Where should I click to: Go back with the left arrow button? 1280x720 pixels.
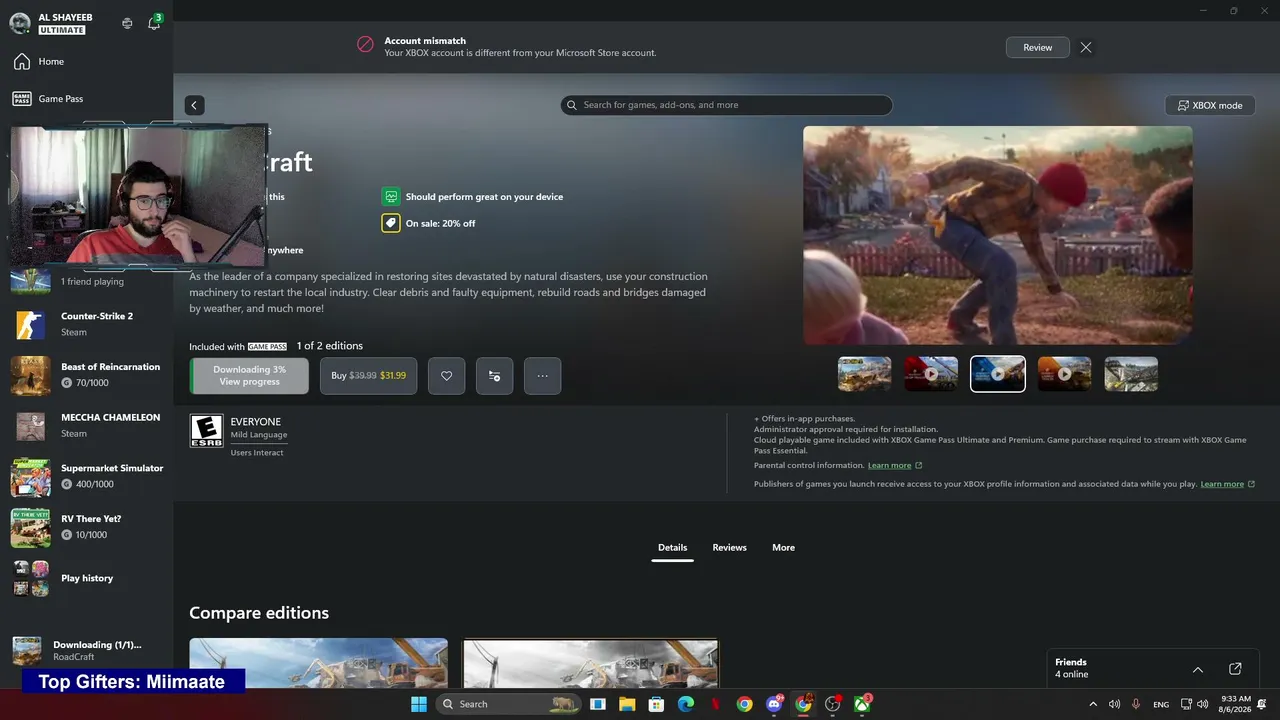(194, 105)
